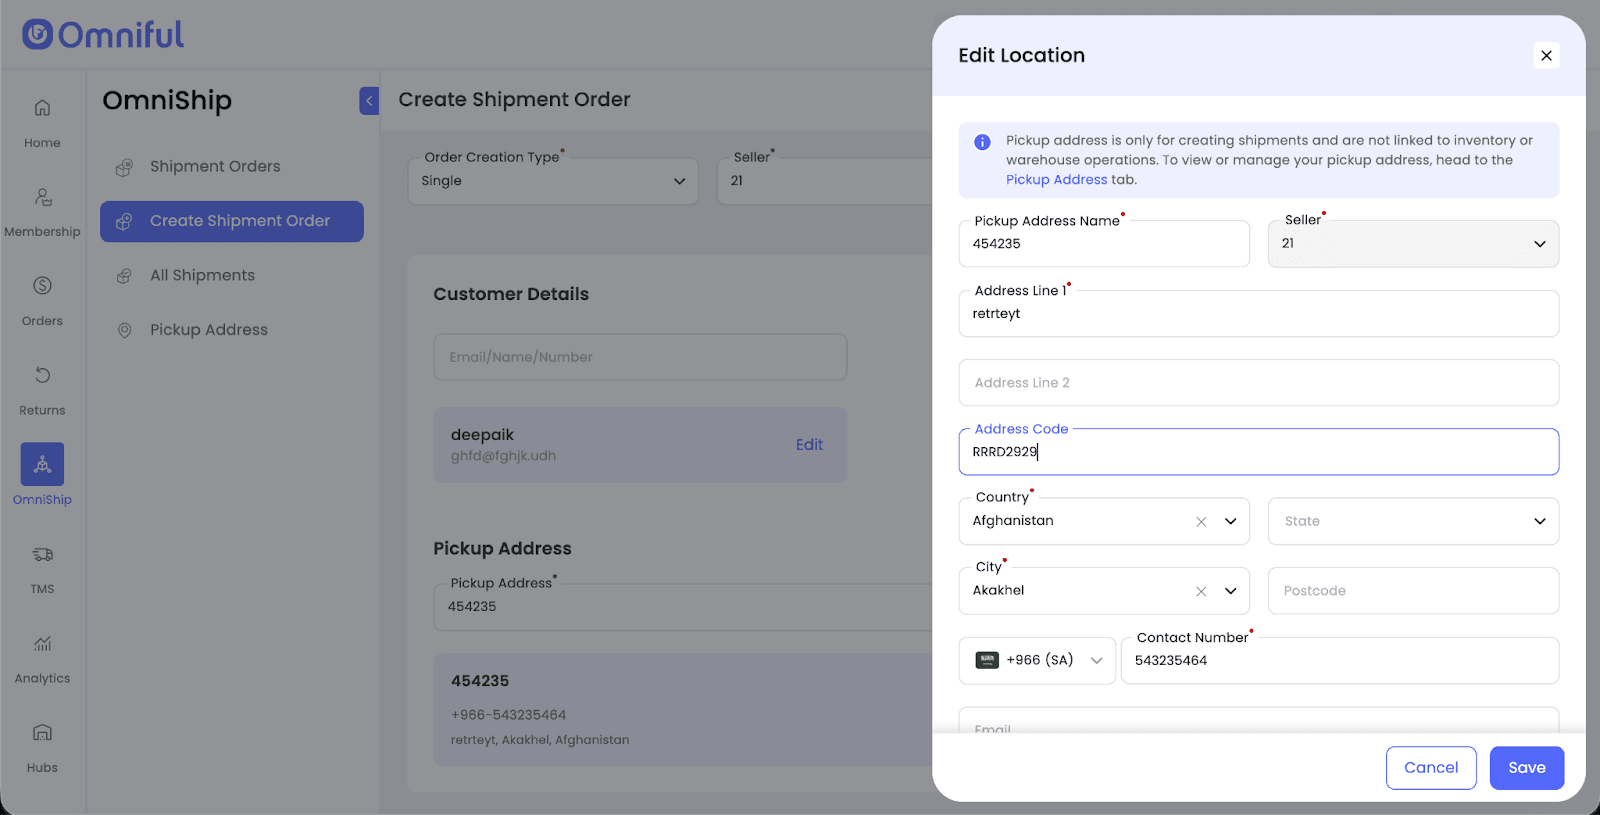Screen dimensions: 1600x815
Task: Clear the Akakhel city selection
Action: pos(1201,592)
